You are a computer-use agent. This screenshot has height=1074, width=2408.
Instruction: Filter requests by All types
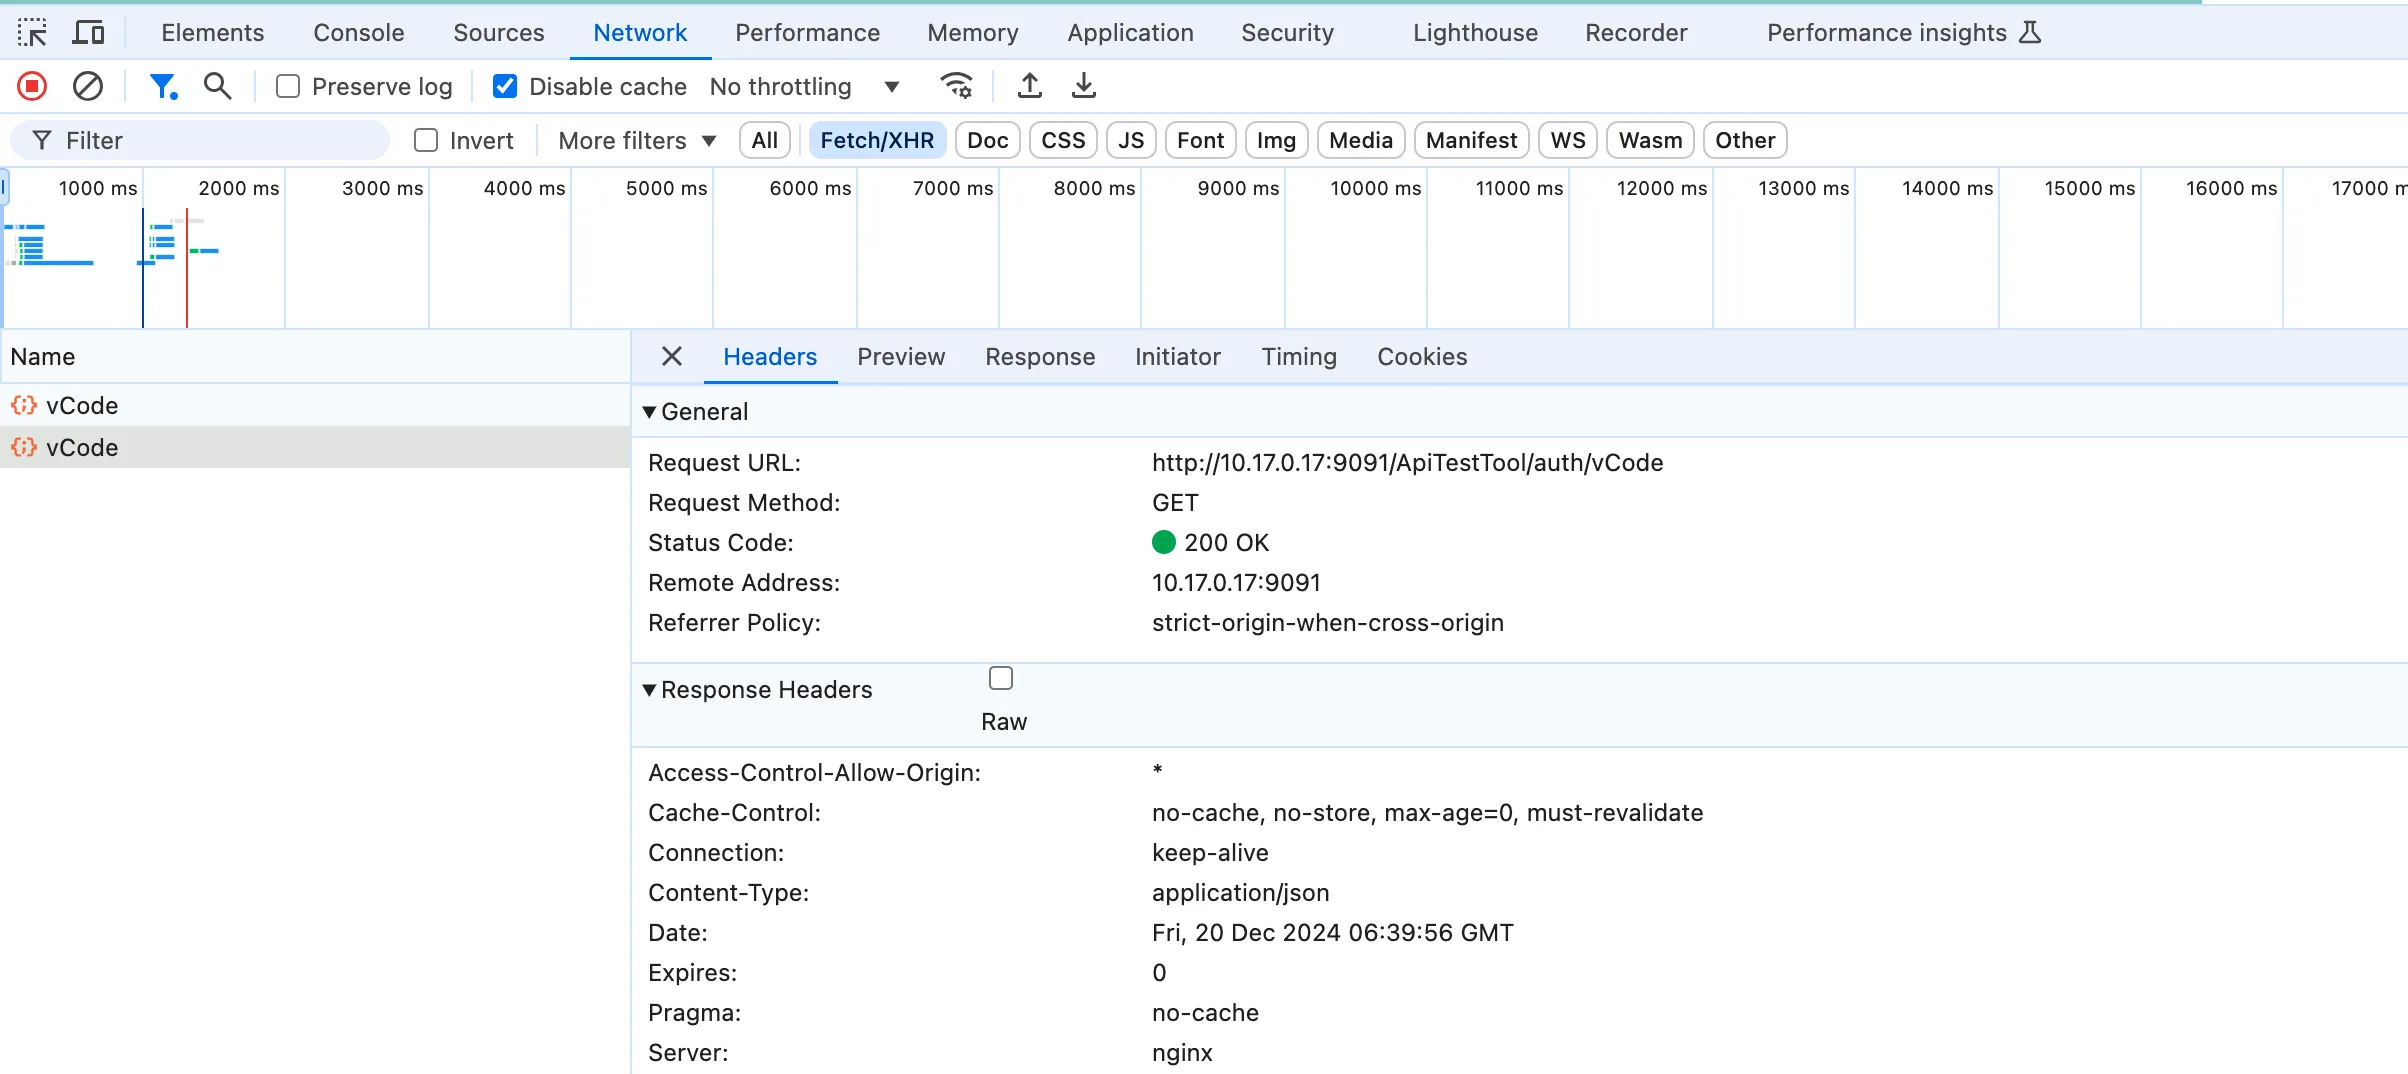click(x=765, y=140)
